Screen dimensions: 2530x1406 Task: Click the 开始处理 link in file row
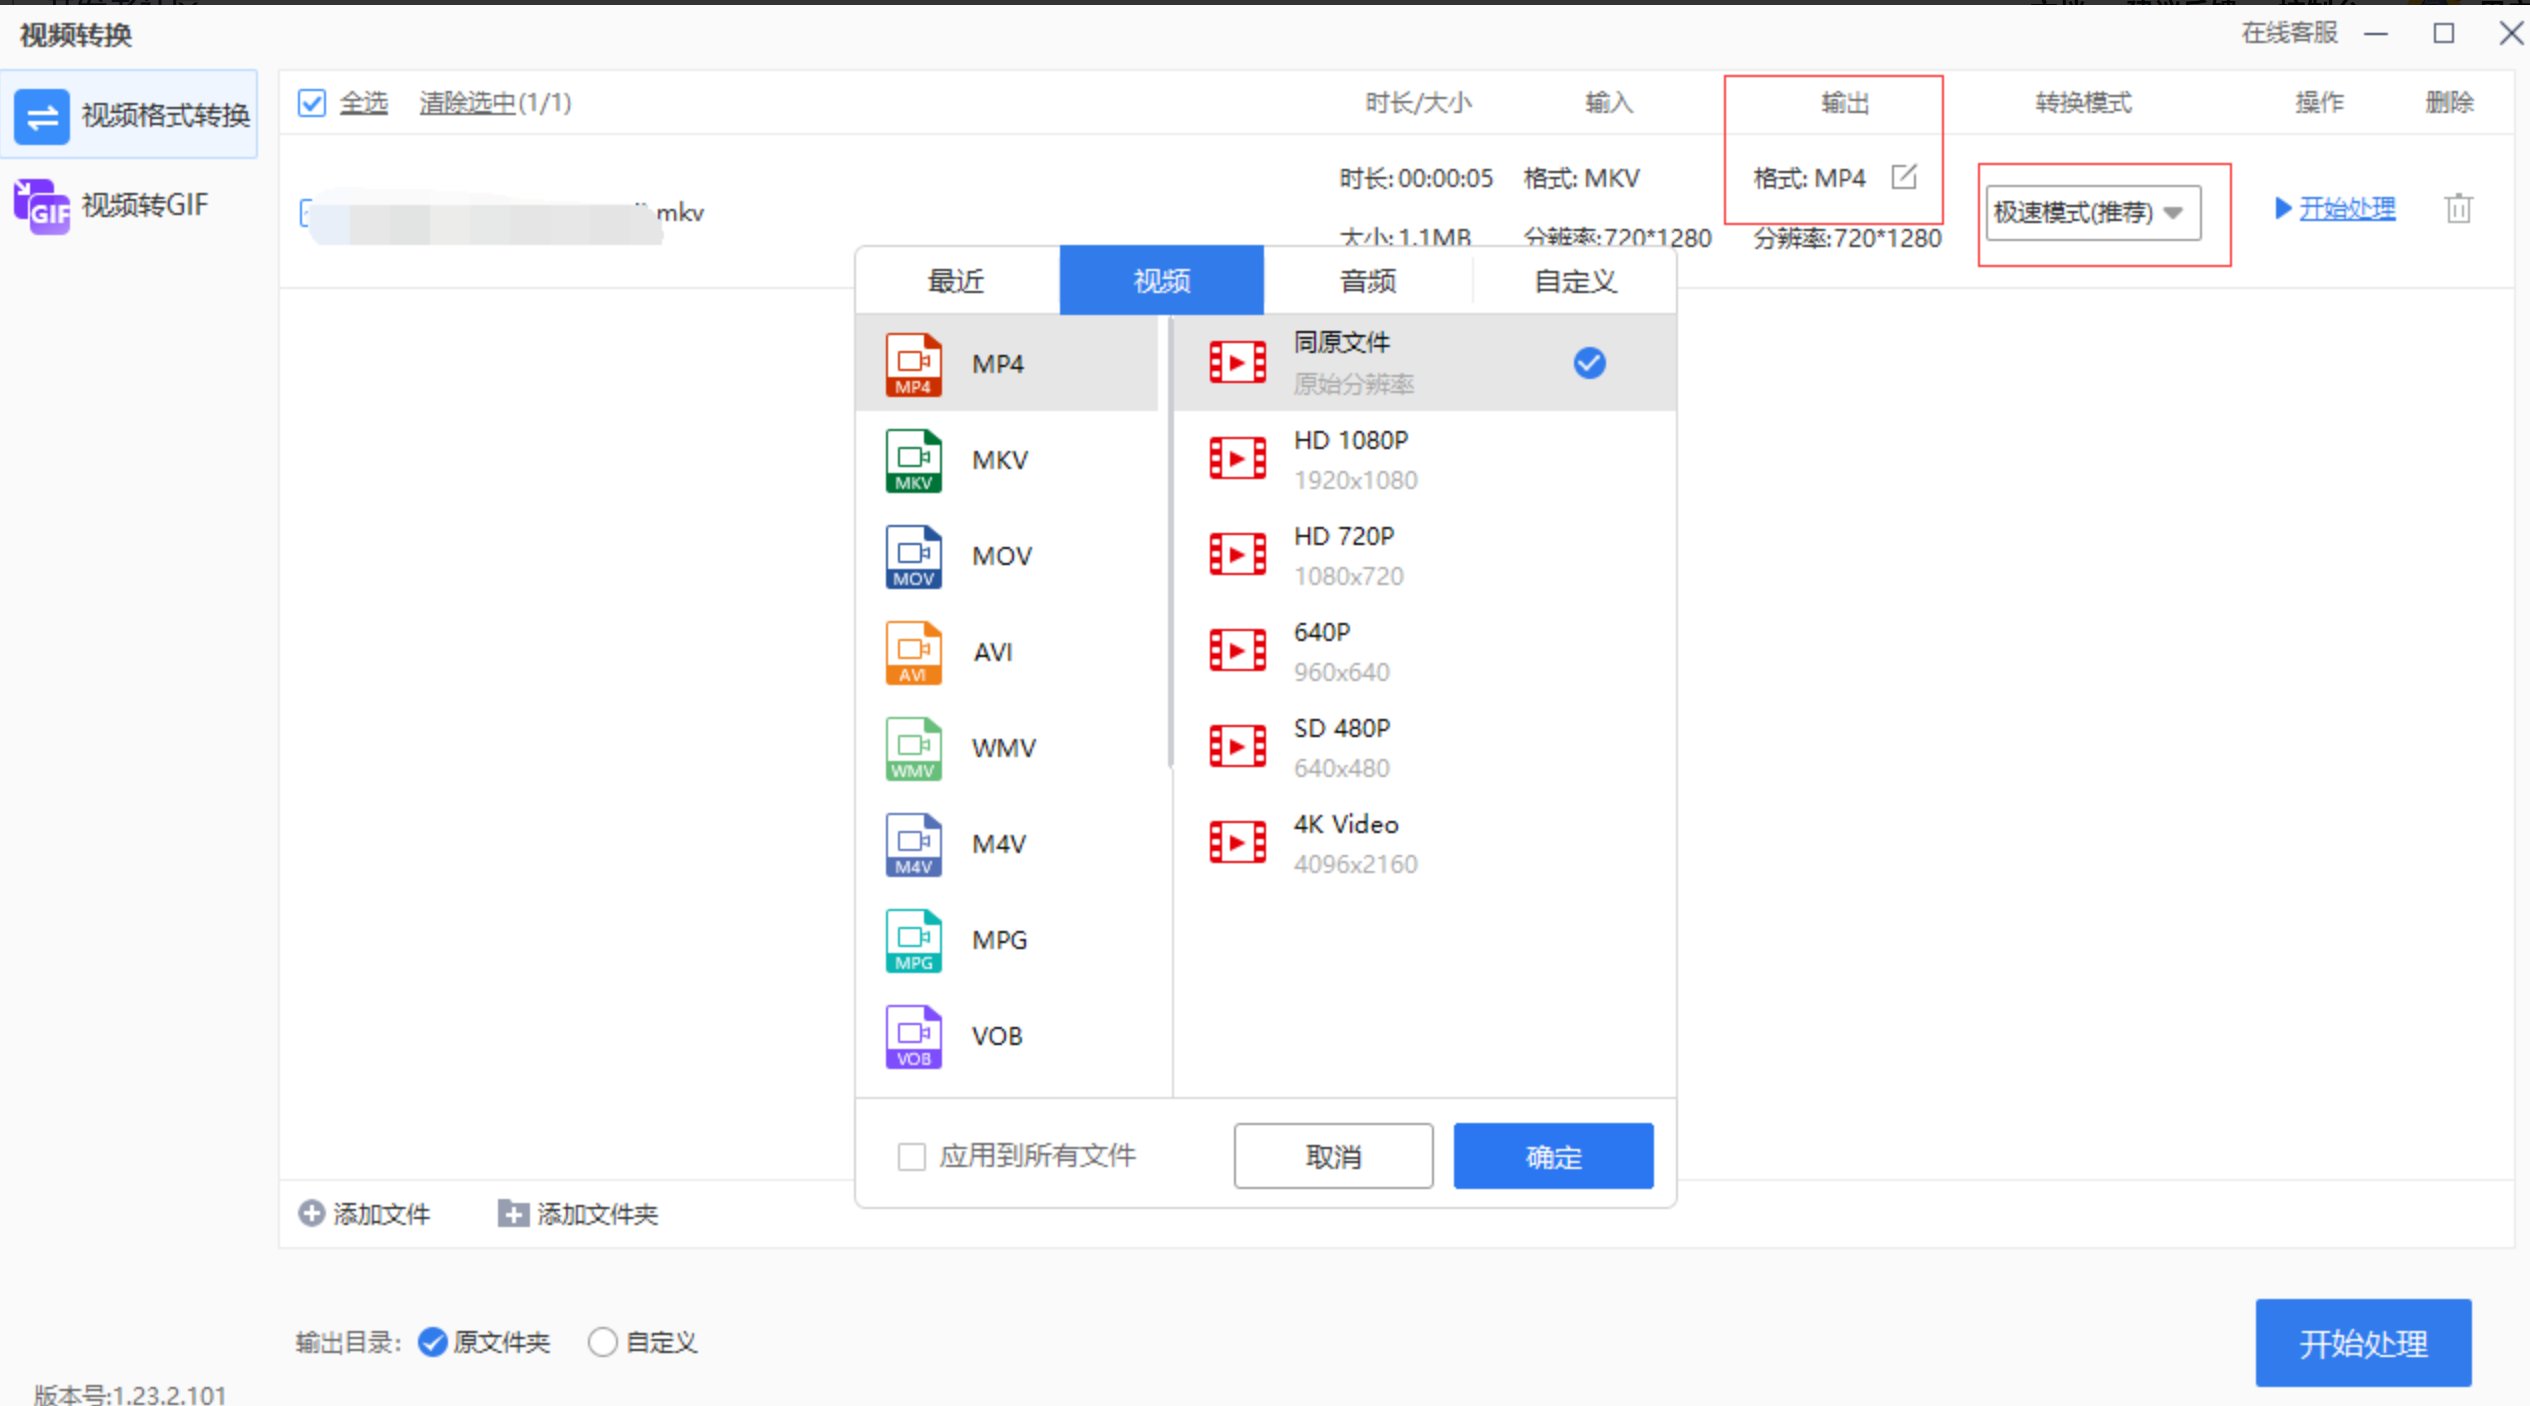[2346, 209]
